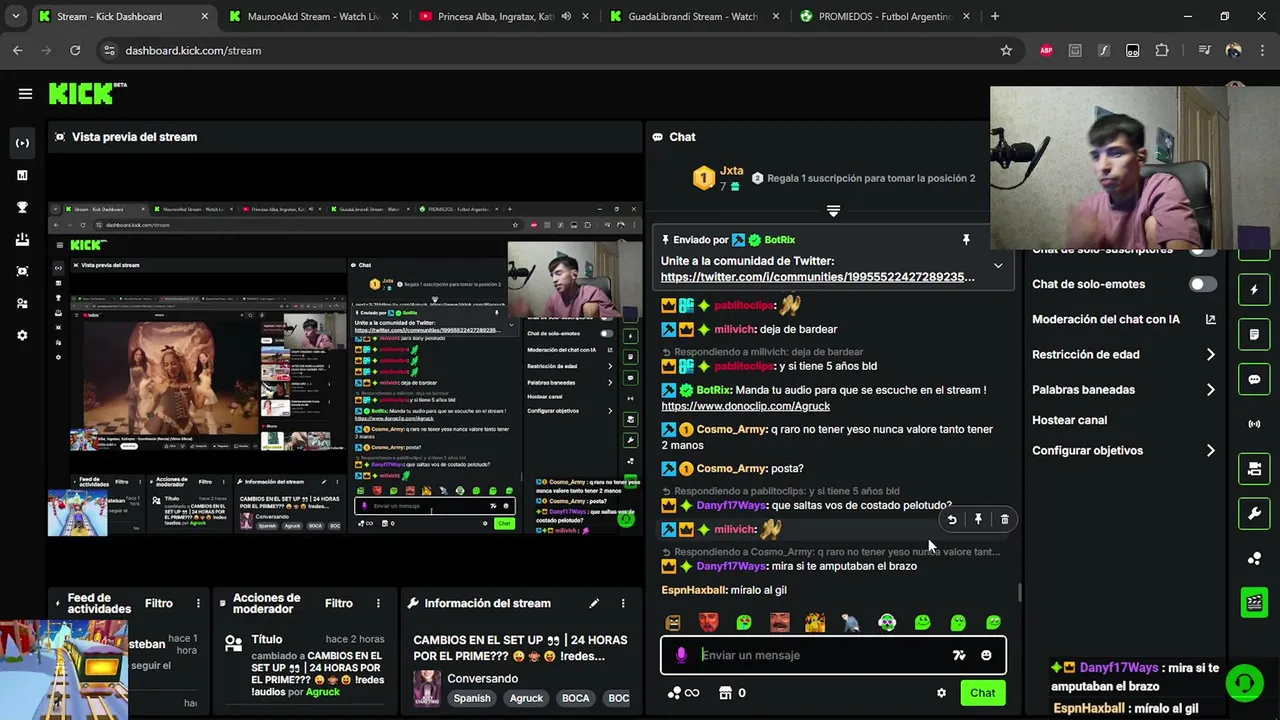Switch to PROMIEDOS Futbol Argentino tab
Viewport: 1280px width, 720px height.
[x=884, y=16]
